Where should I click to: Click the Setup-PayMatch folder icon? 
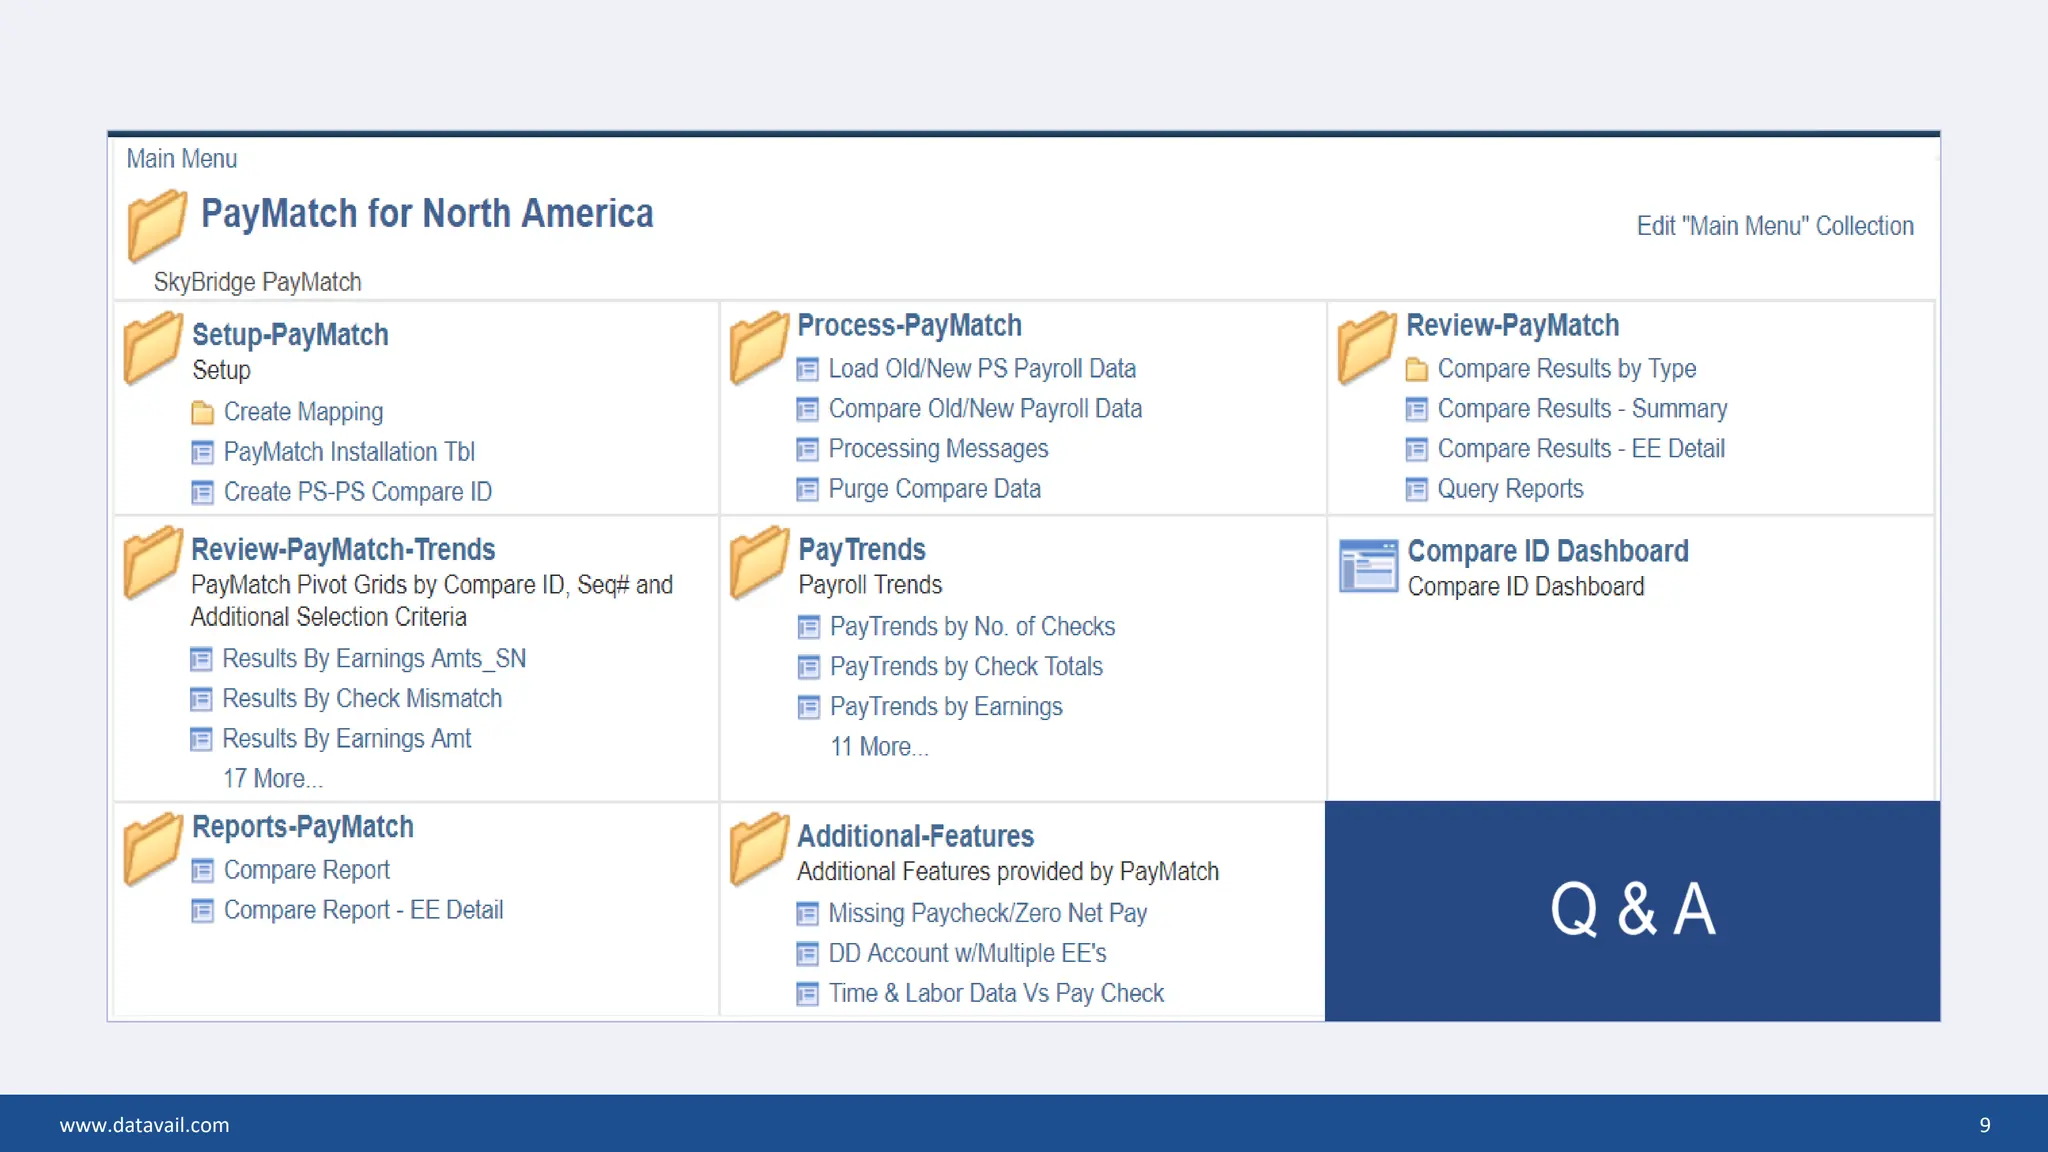click(153, 347)
